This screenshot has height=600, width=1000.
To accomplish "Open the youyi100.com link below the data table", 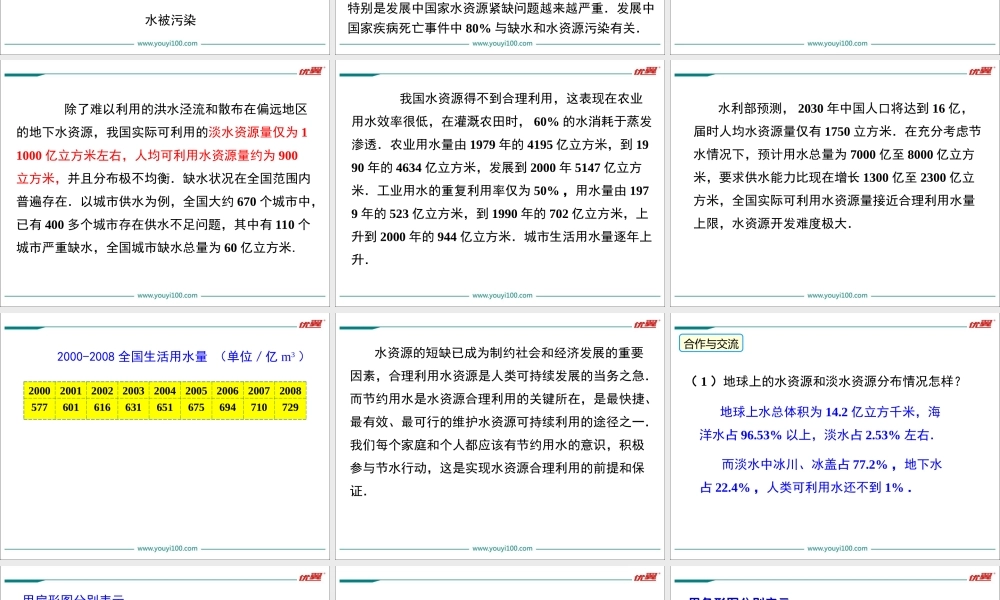I will coord(166,548).
